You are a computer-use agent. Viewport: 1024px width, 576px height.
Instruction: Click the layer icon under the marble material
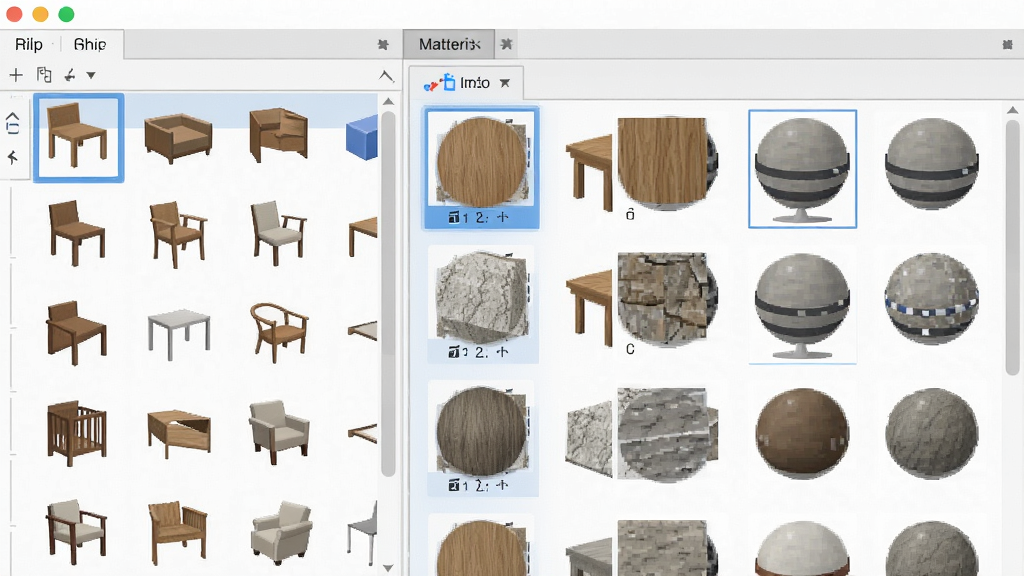pyautogui.click(x=454, y=352)
